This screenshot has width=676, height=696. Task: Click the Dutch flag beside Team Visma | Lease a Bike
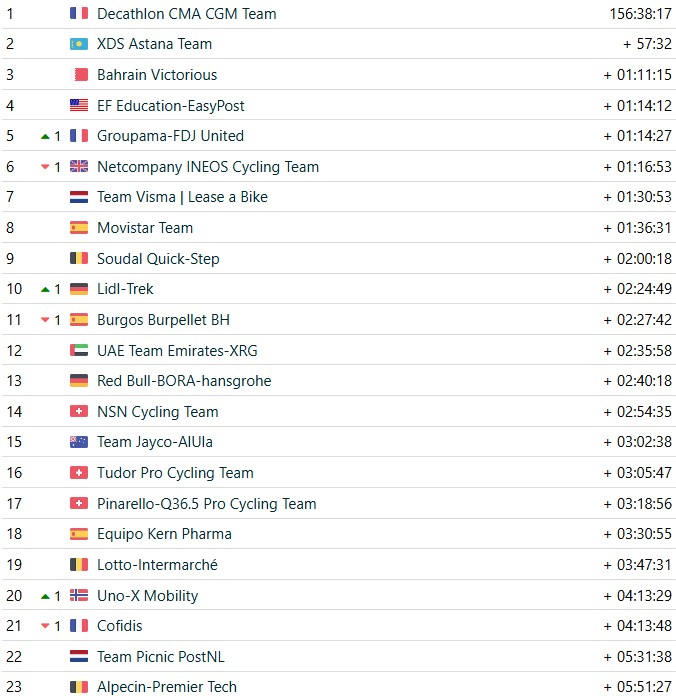tap(79, 197)
